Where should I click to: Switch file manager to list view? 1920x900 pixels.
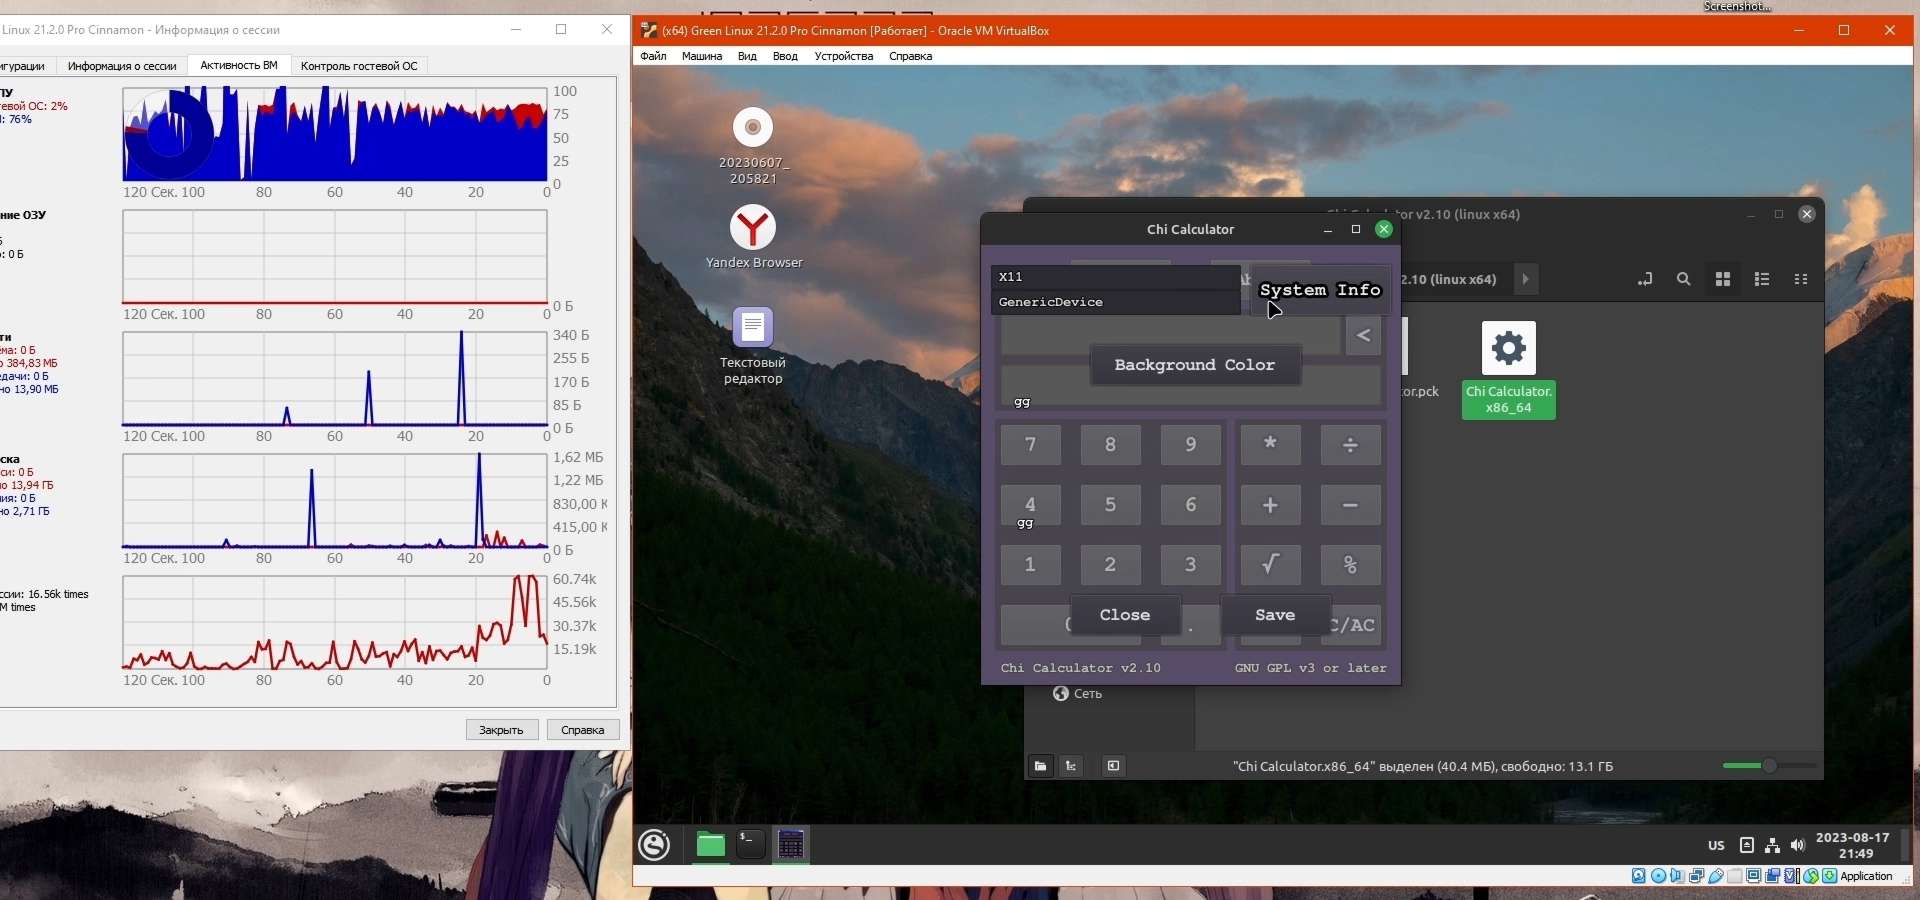point(1762,280)
